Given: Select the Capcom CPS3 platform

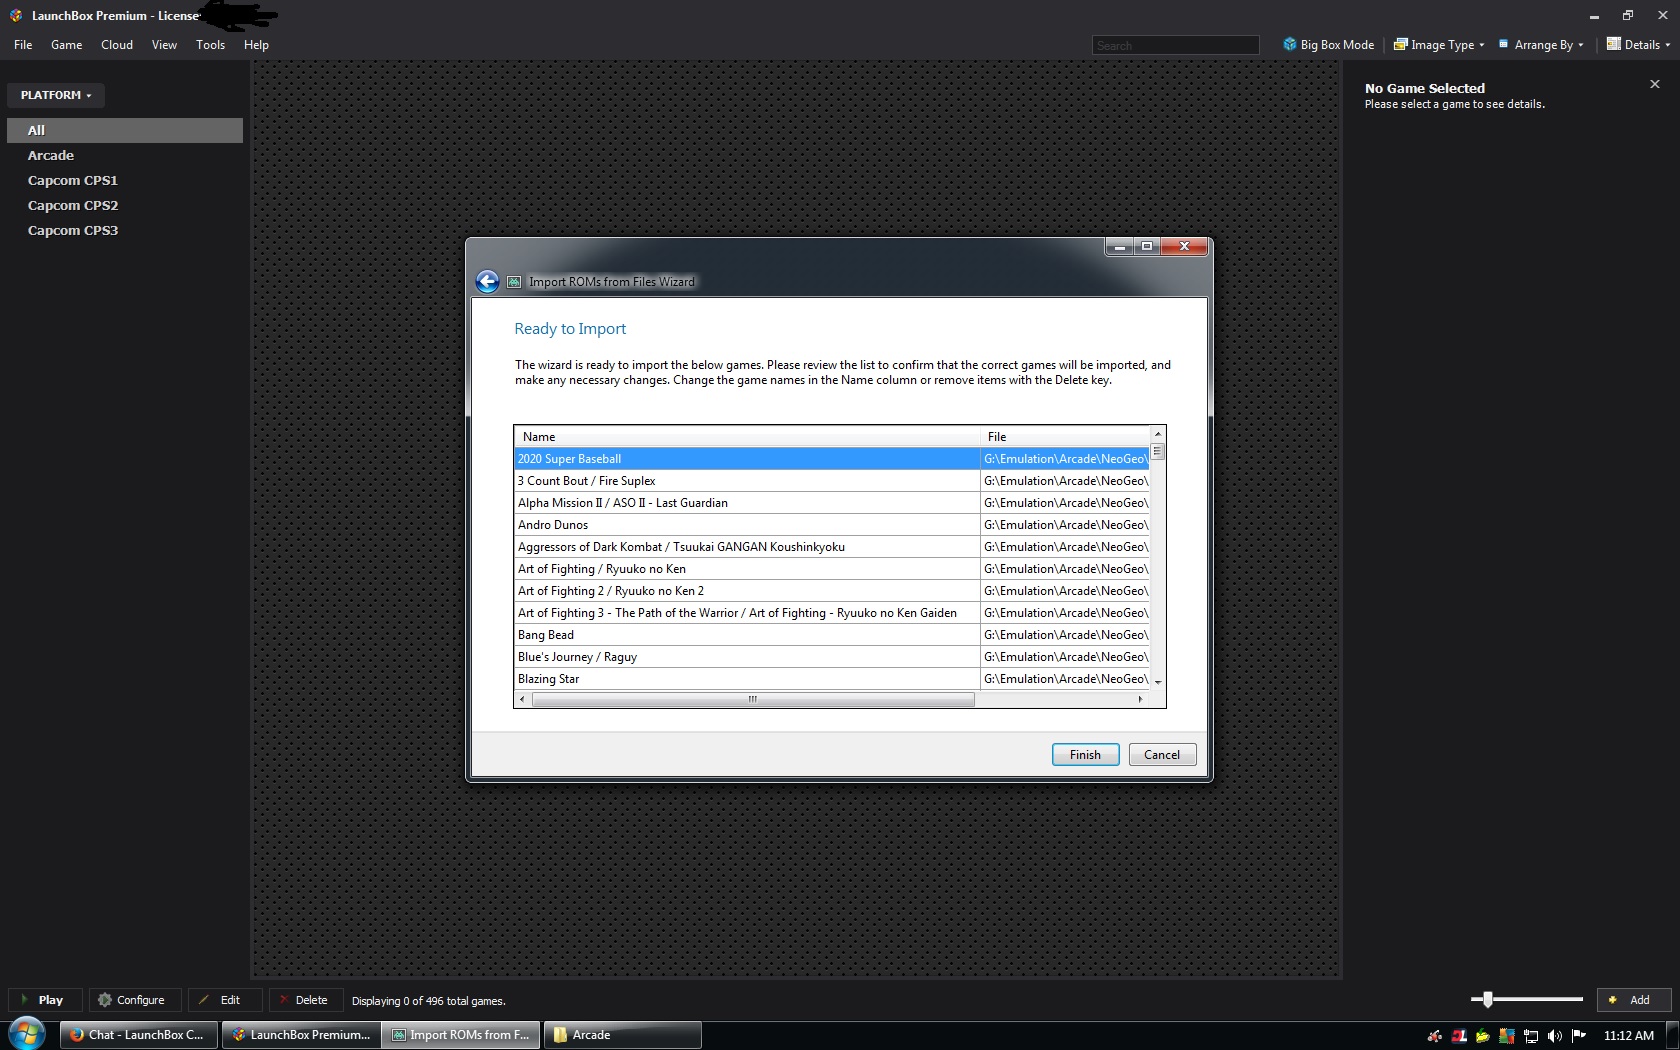Looking at the screenshot, I should (x=125, y=230).
